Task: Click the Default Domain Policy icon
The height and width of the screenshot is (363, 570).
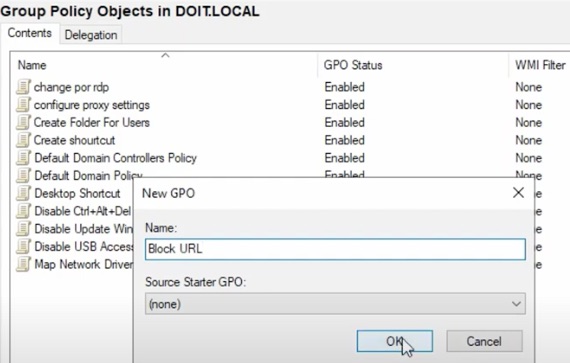Action: click(x=23, y=176)
